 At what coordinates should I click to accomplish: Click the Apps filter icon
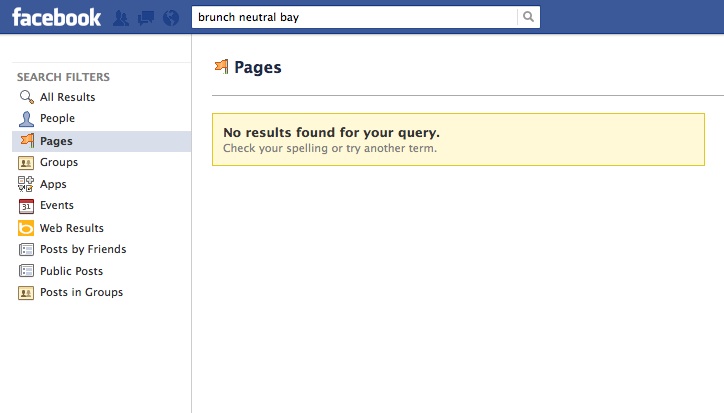click(27, 184)
